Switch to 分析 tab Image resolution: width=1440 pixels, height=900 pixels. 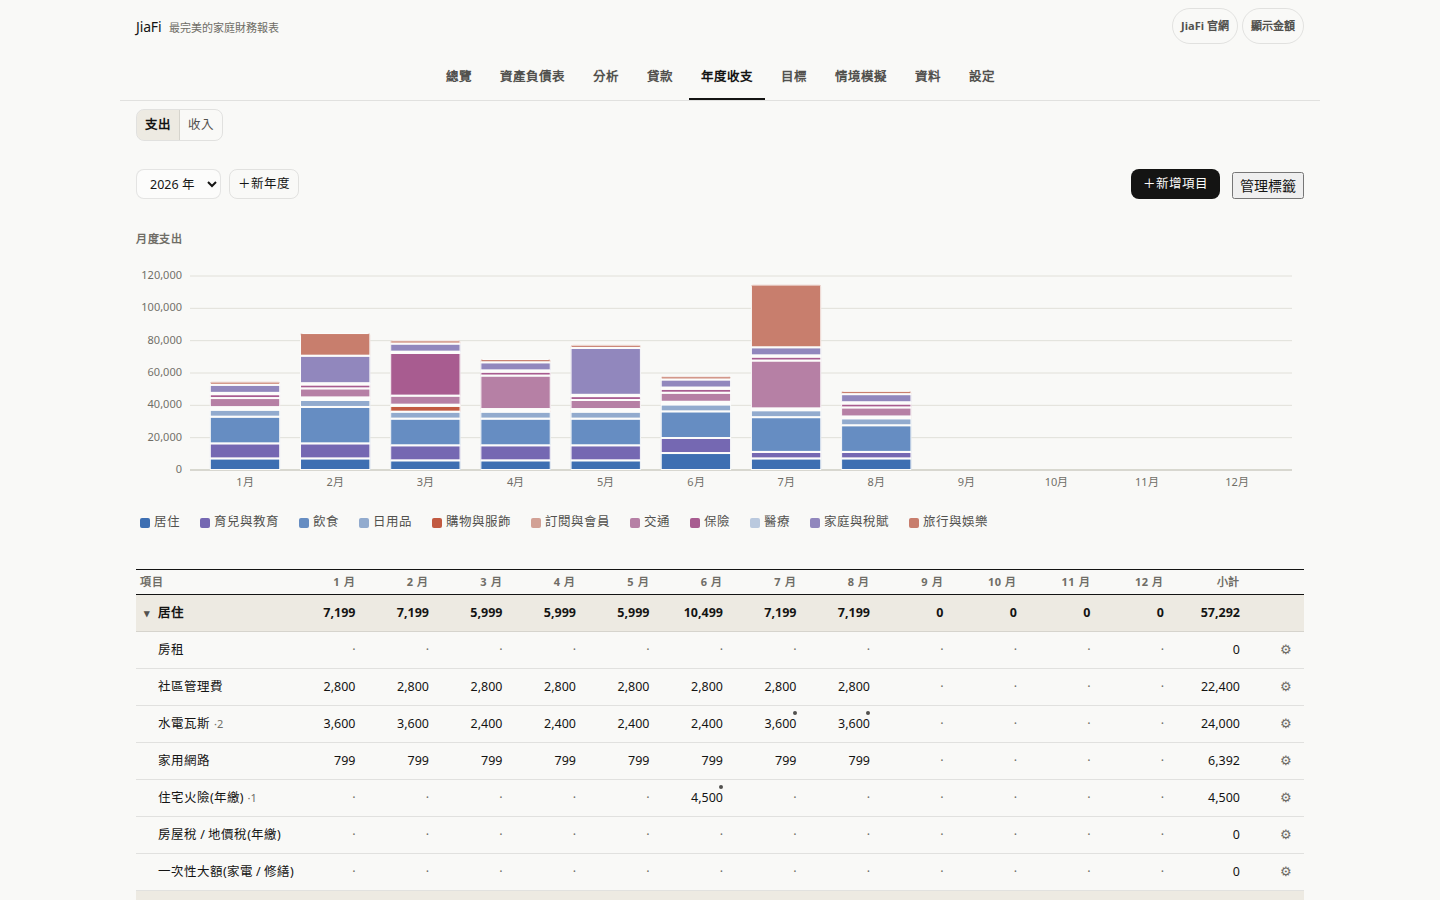pos(606,76)
